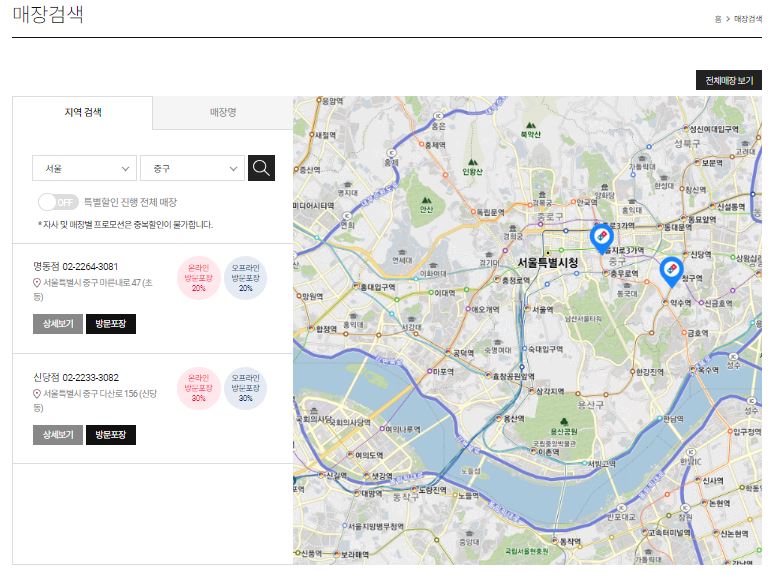Click 안산 mountain icon on map
This screenshot has height=573, width=781.
point(426,200)
